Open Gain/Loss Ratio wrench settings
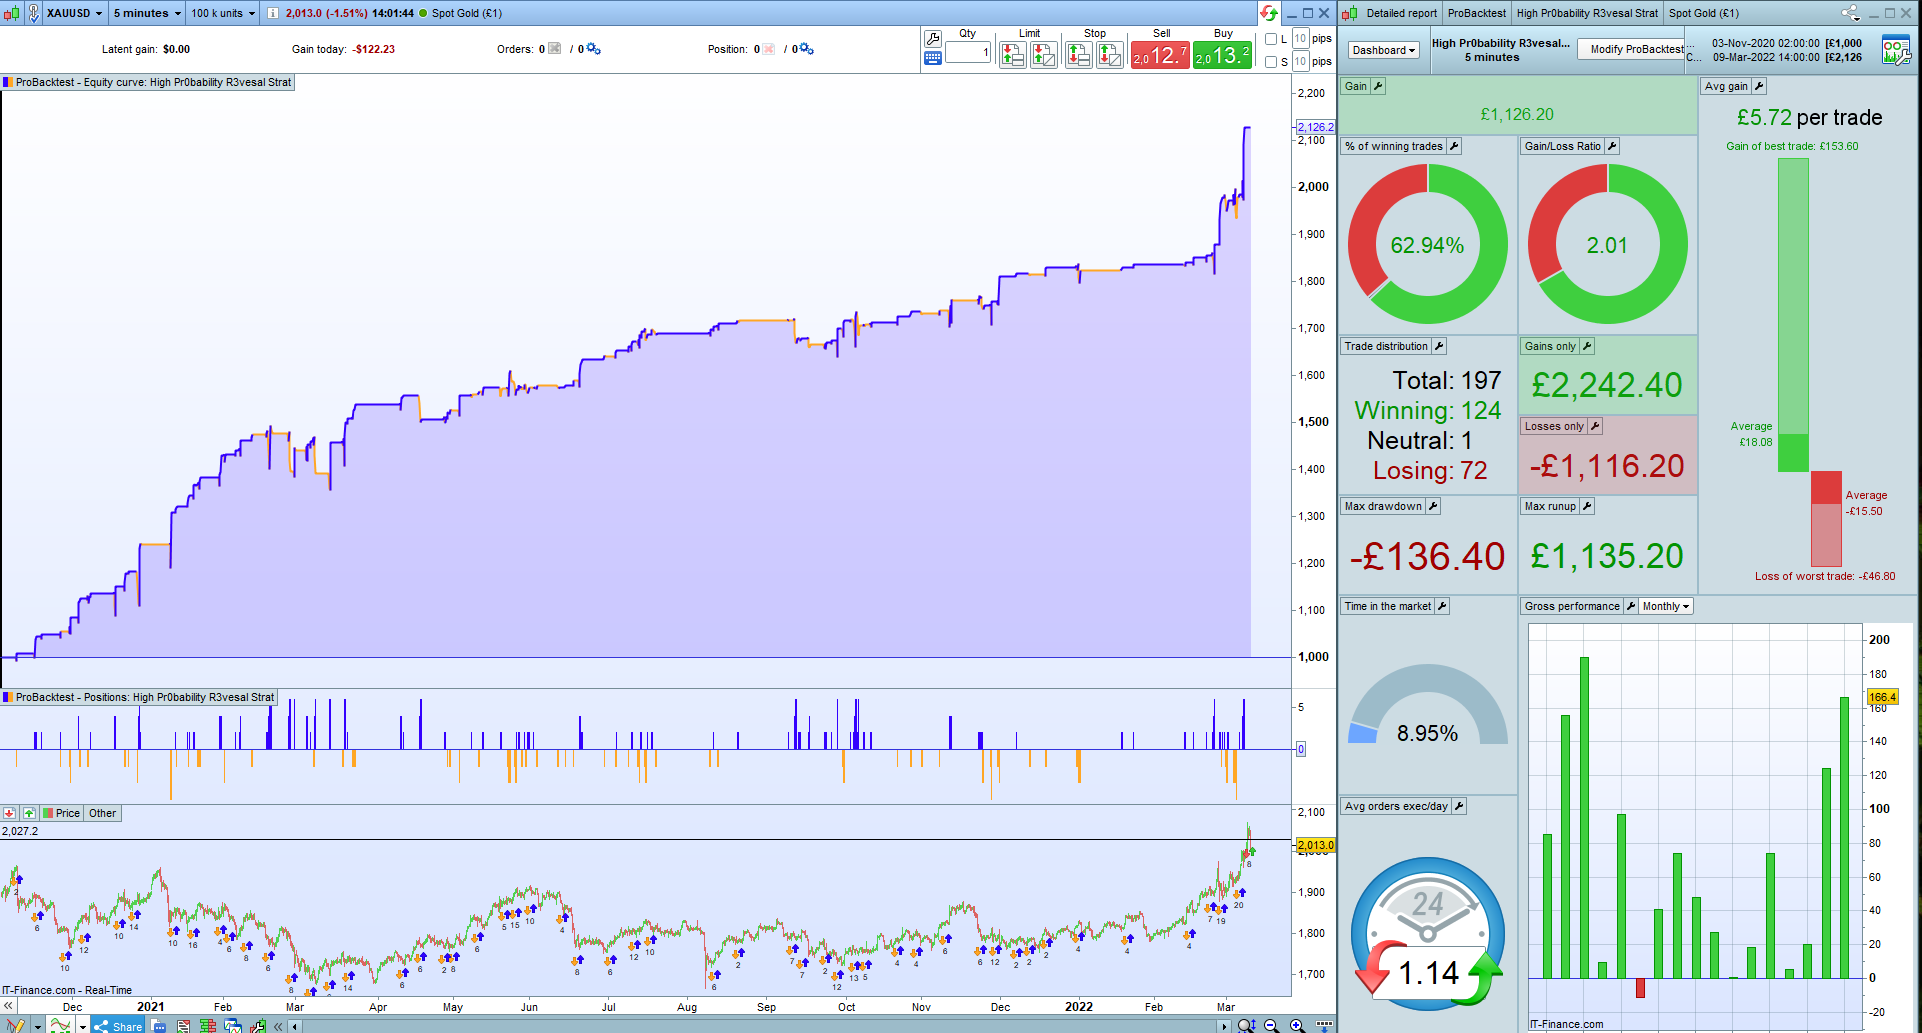The width and height of the screenshot is (1922, 1033). click(1612, 146)
